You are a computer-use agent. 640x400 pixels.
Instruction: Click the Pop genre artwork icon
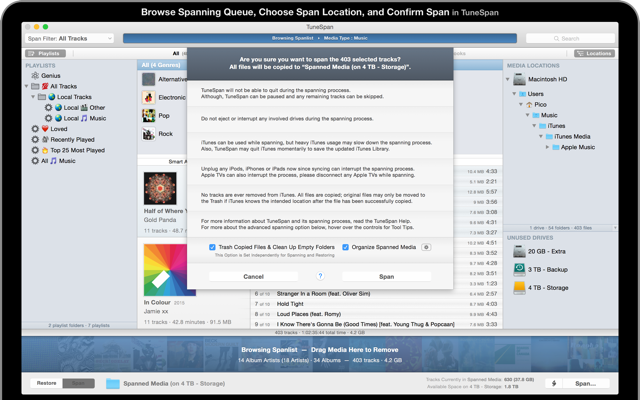pyautogui.click(x=149, y=115)
